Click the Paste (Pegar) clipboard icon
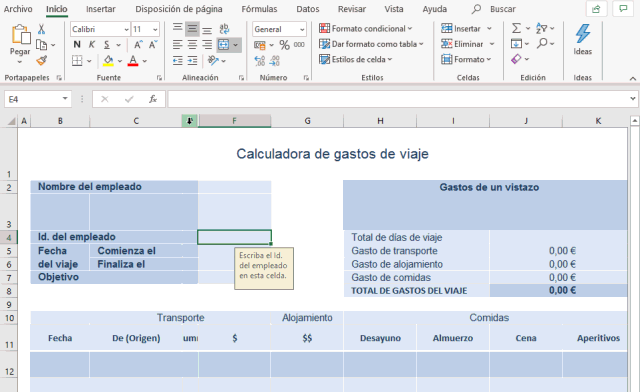 (x=20, y=34)
